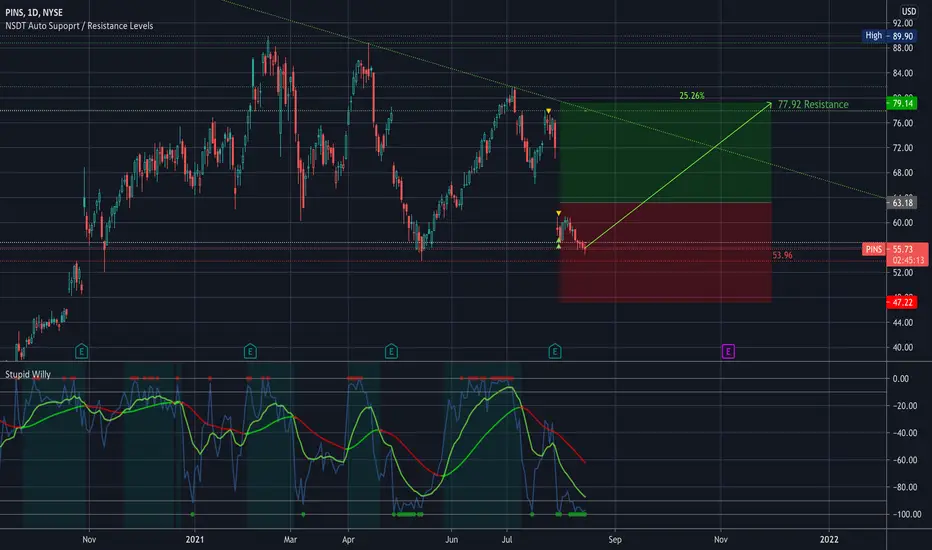
Task: Click the 02:45:13 countdown timer label
Action: (908, 260)
